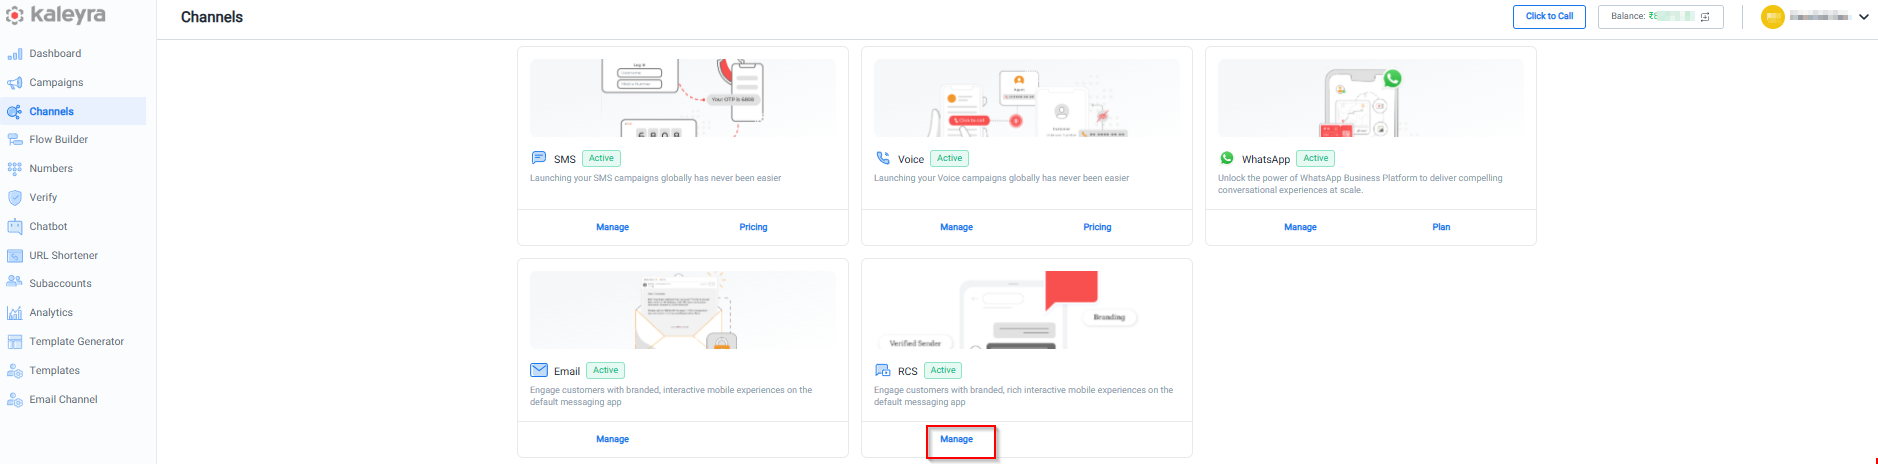1878x464 pixels.
Task: Click the SMS message bubble icon
Action: 539,158
